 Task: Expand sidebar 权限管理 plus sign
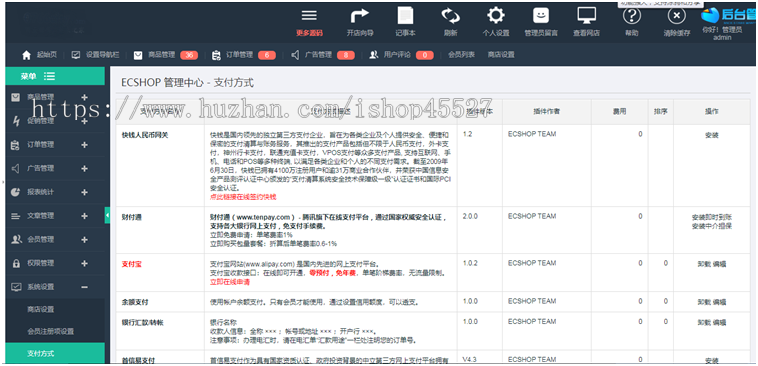pos(84,263)
